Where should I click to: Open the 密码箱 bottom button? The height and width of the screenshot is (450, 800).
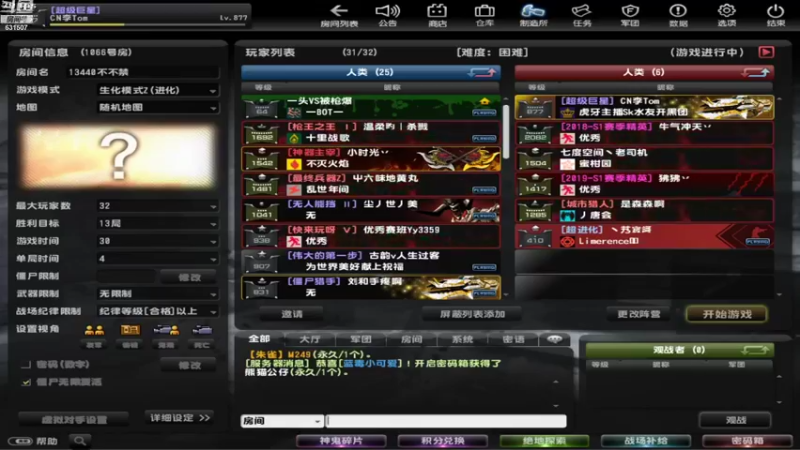click(x=747, y=441)
